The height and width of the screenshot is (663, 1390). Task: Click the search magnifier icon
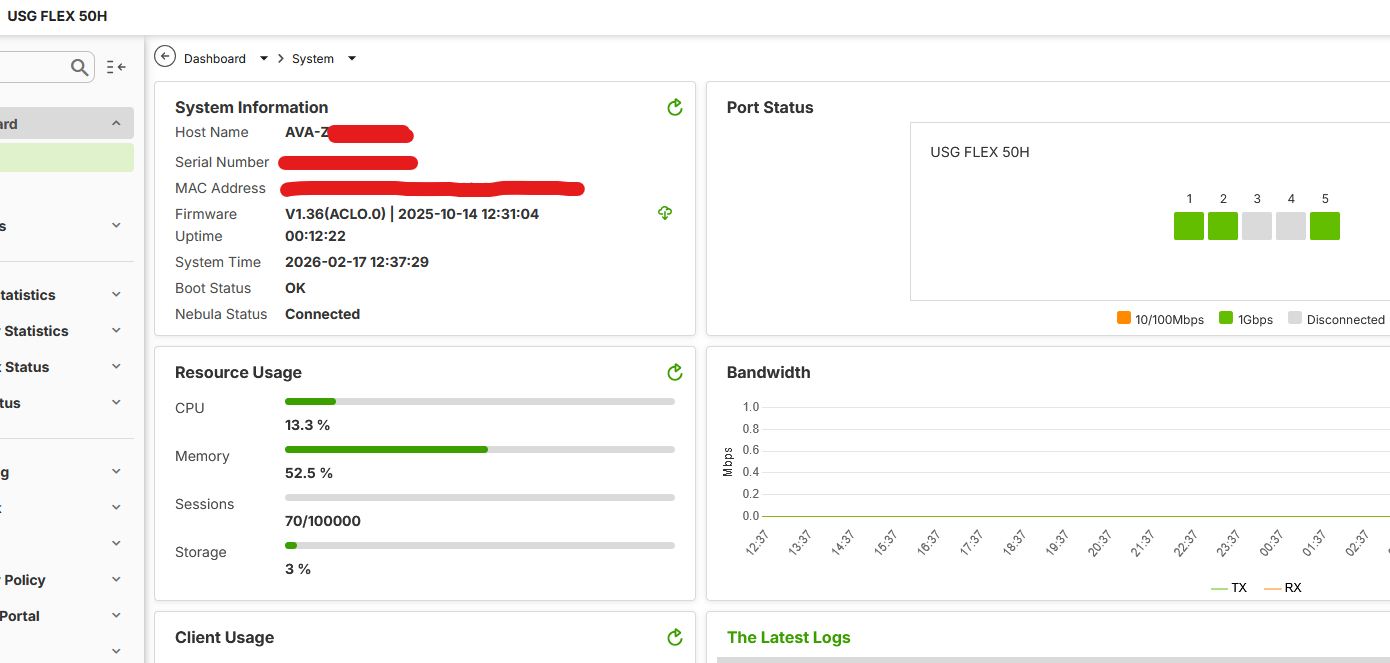(80, 67)
